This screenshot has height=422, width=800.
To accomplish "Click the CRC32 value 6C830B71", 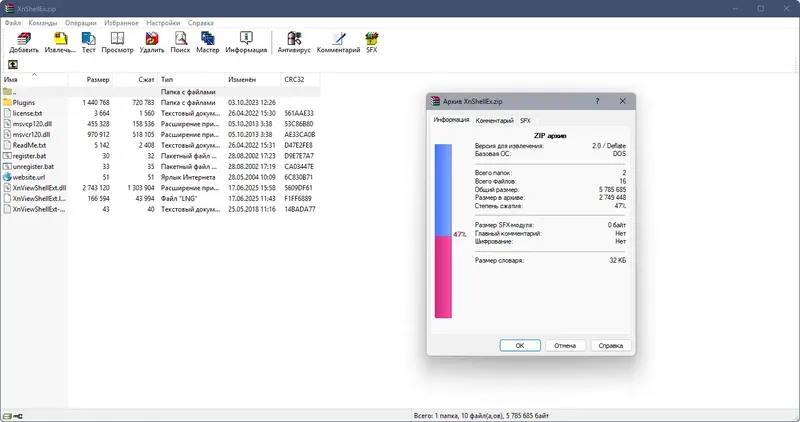I will [x=299, y=177].
